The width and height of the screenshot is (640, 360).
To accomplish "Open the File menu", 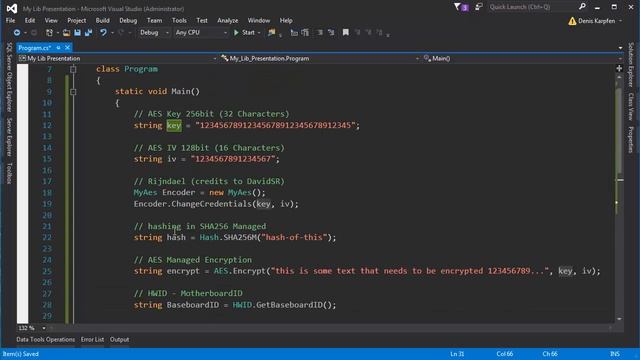I will tap(11, 20).
